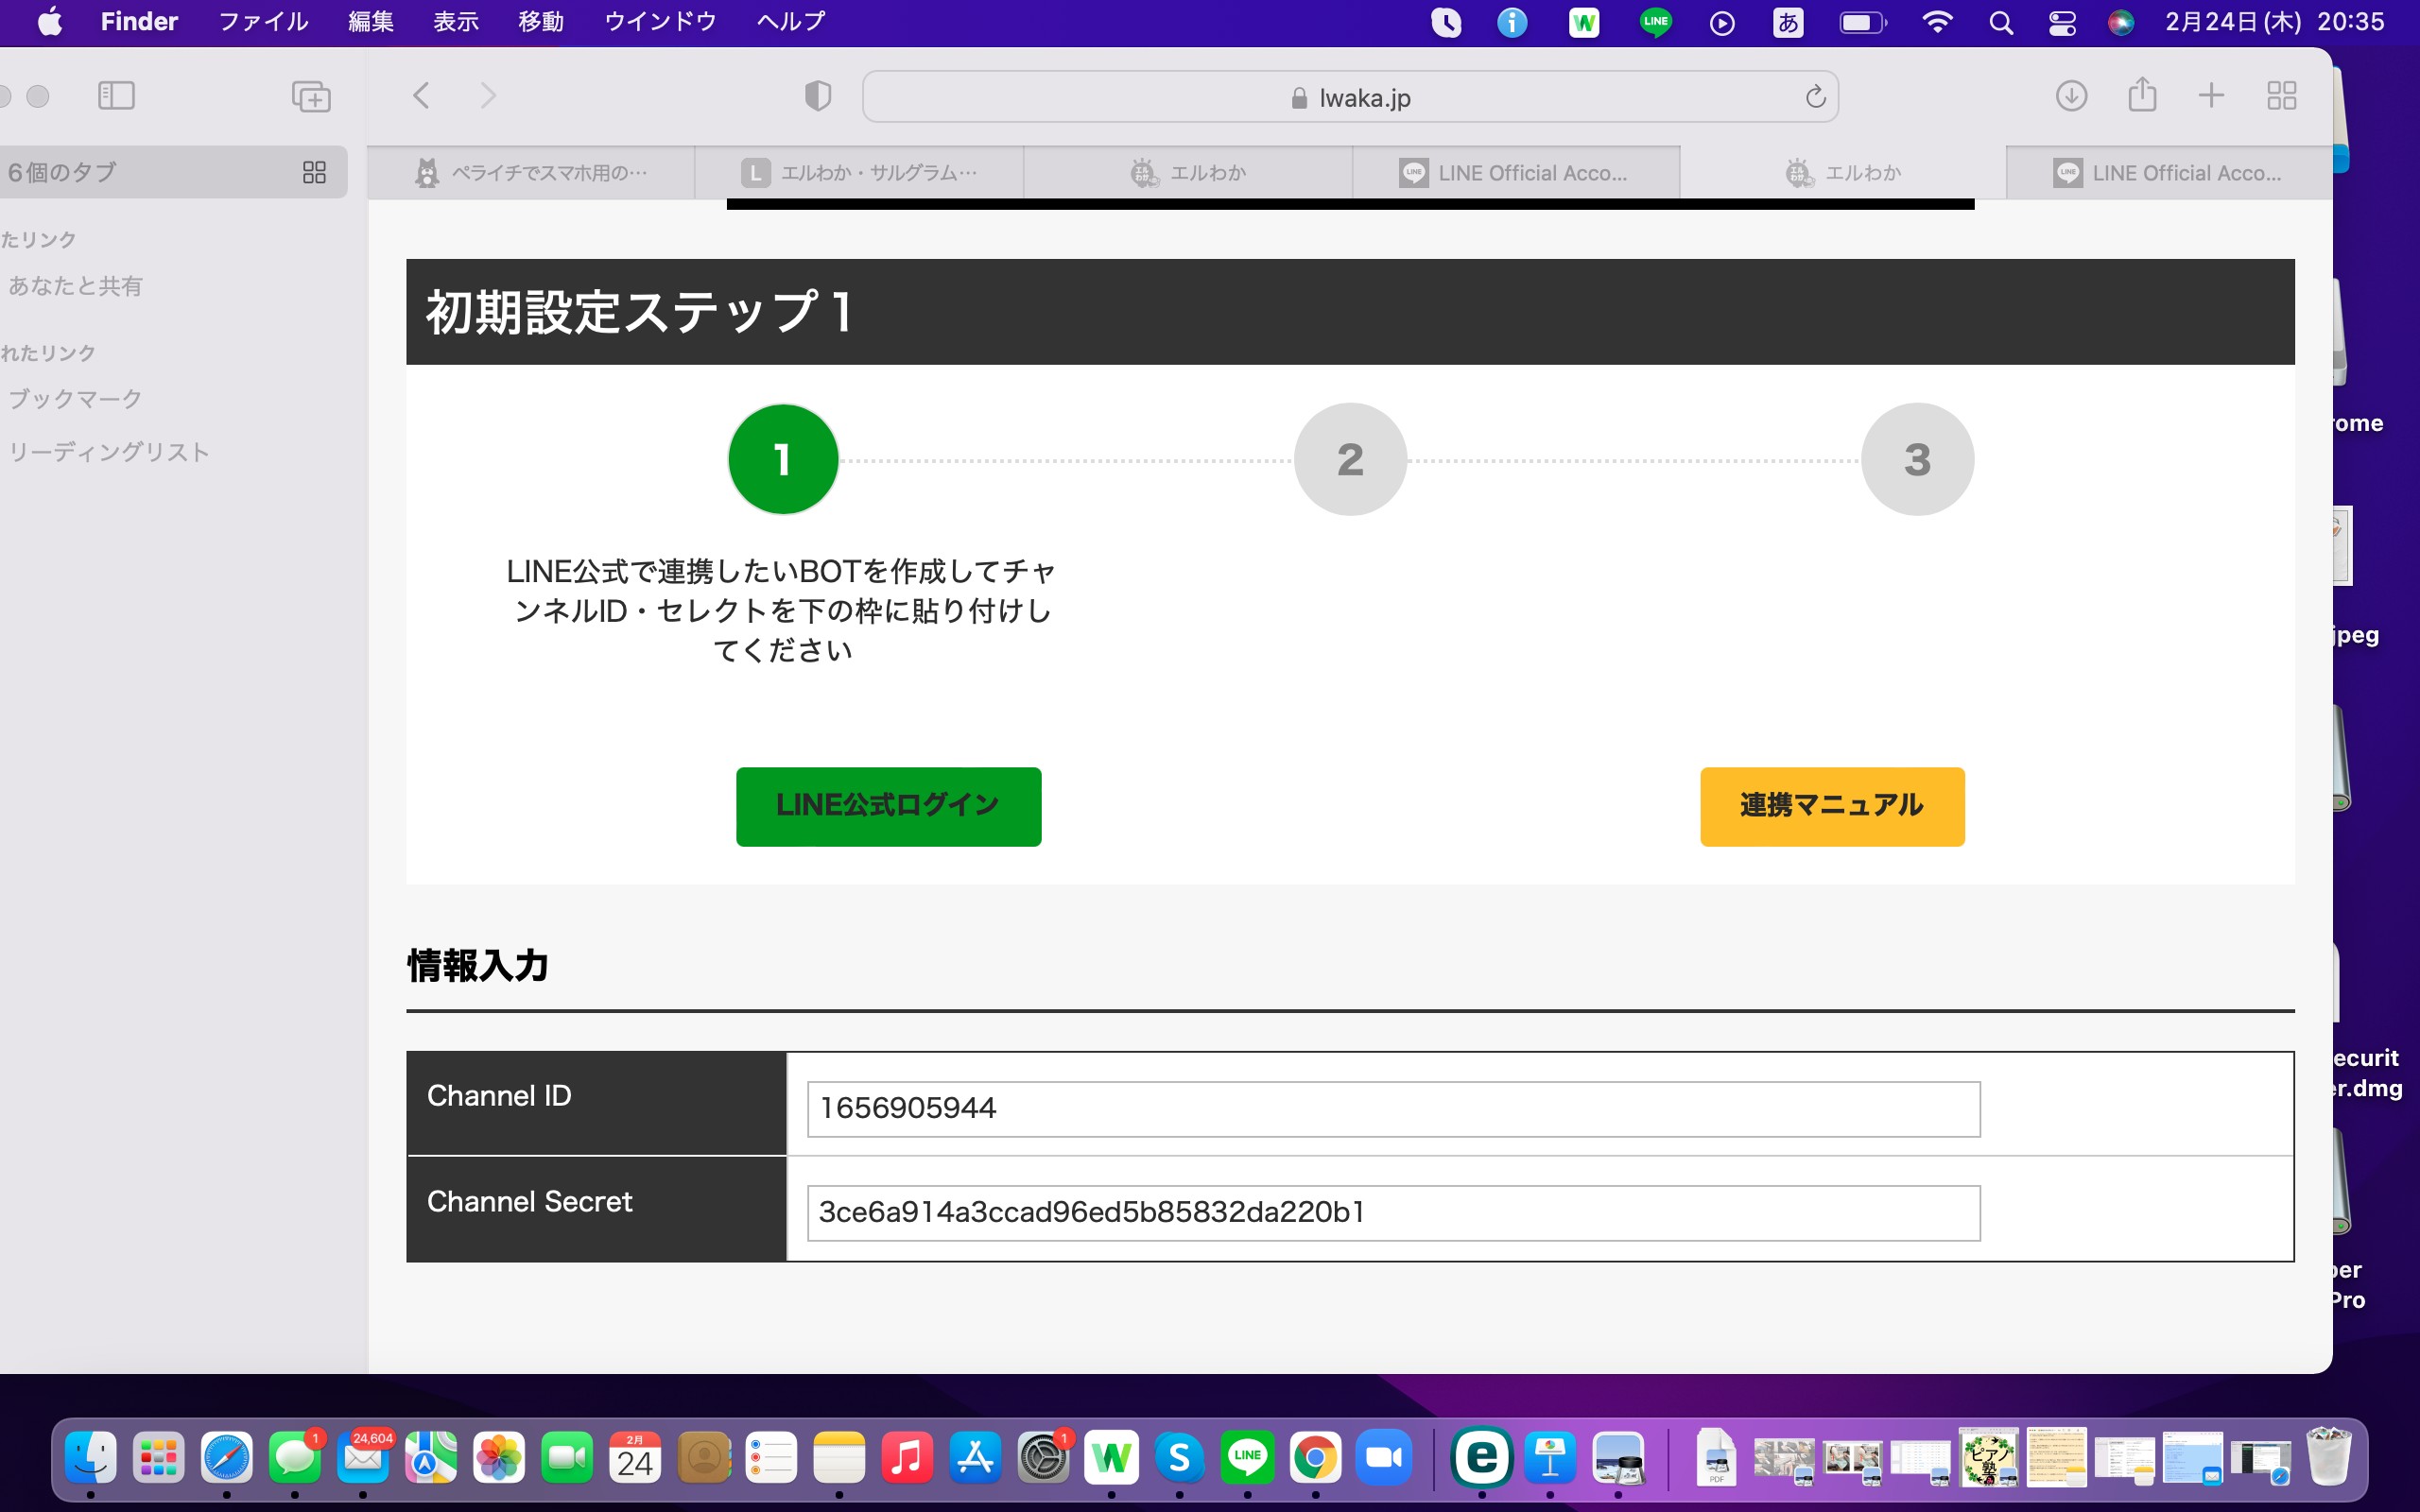This screenshot has height=1512, width=2420.
Task: Click the Share icon in Safari toolbar
Action: coord(2142,95)
